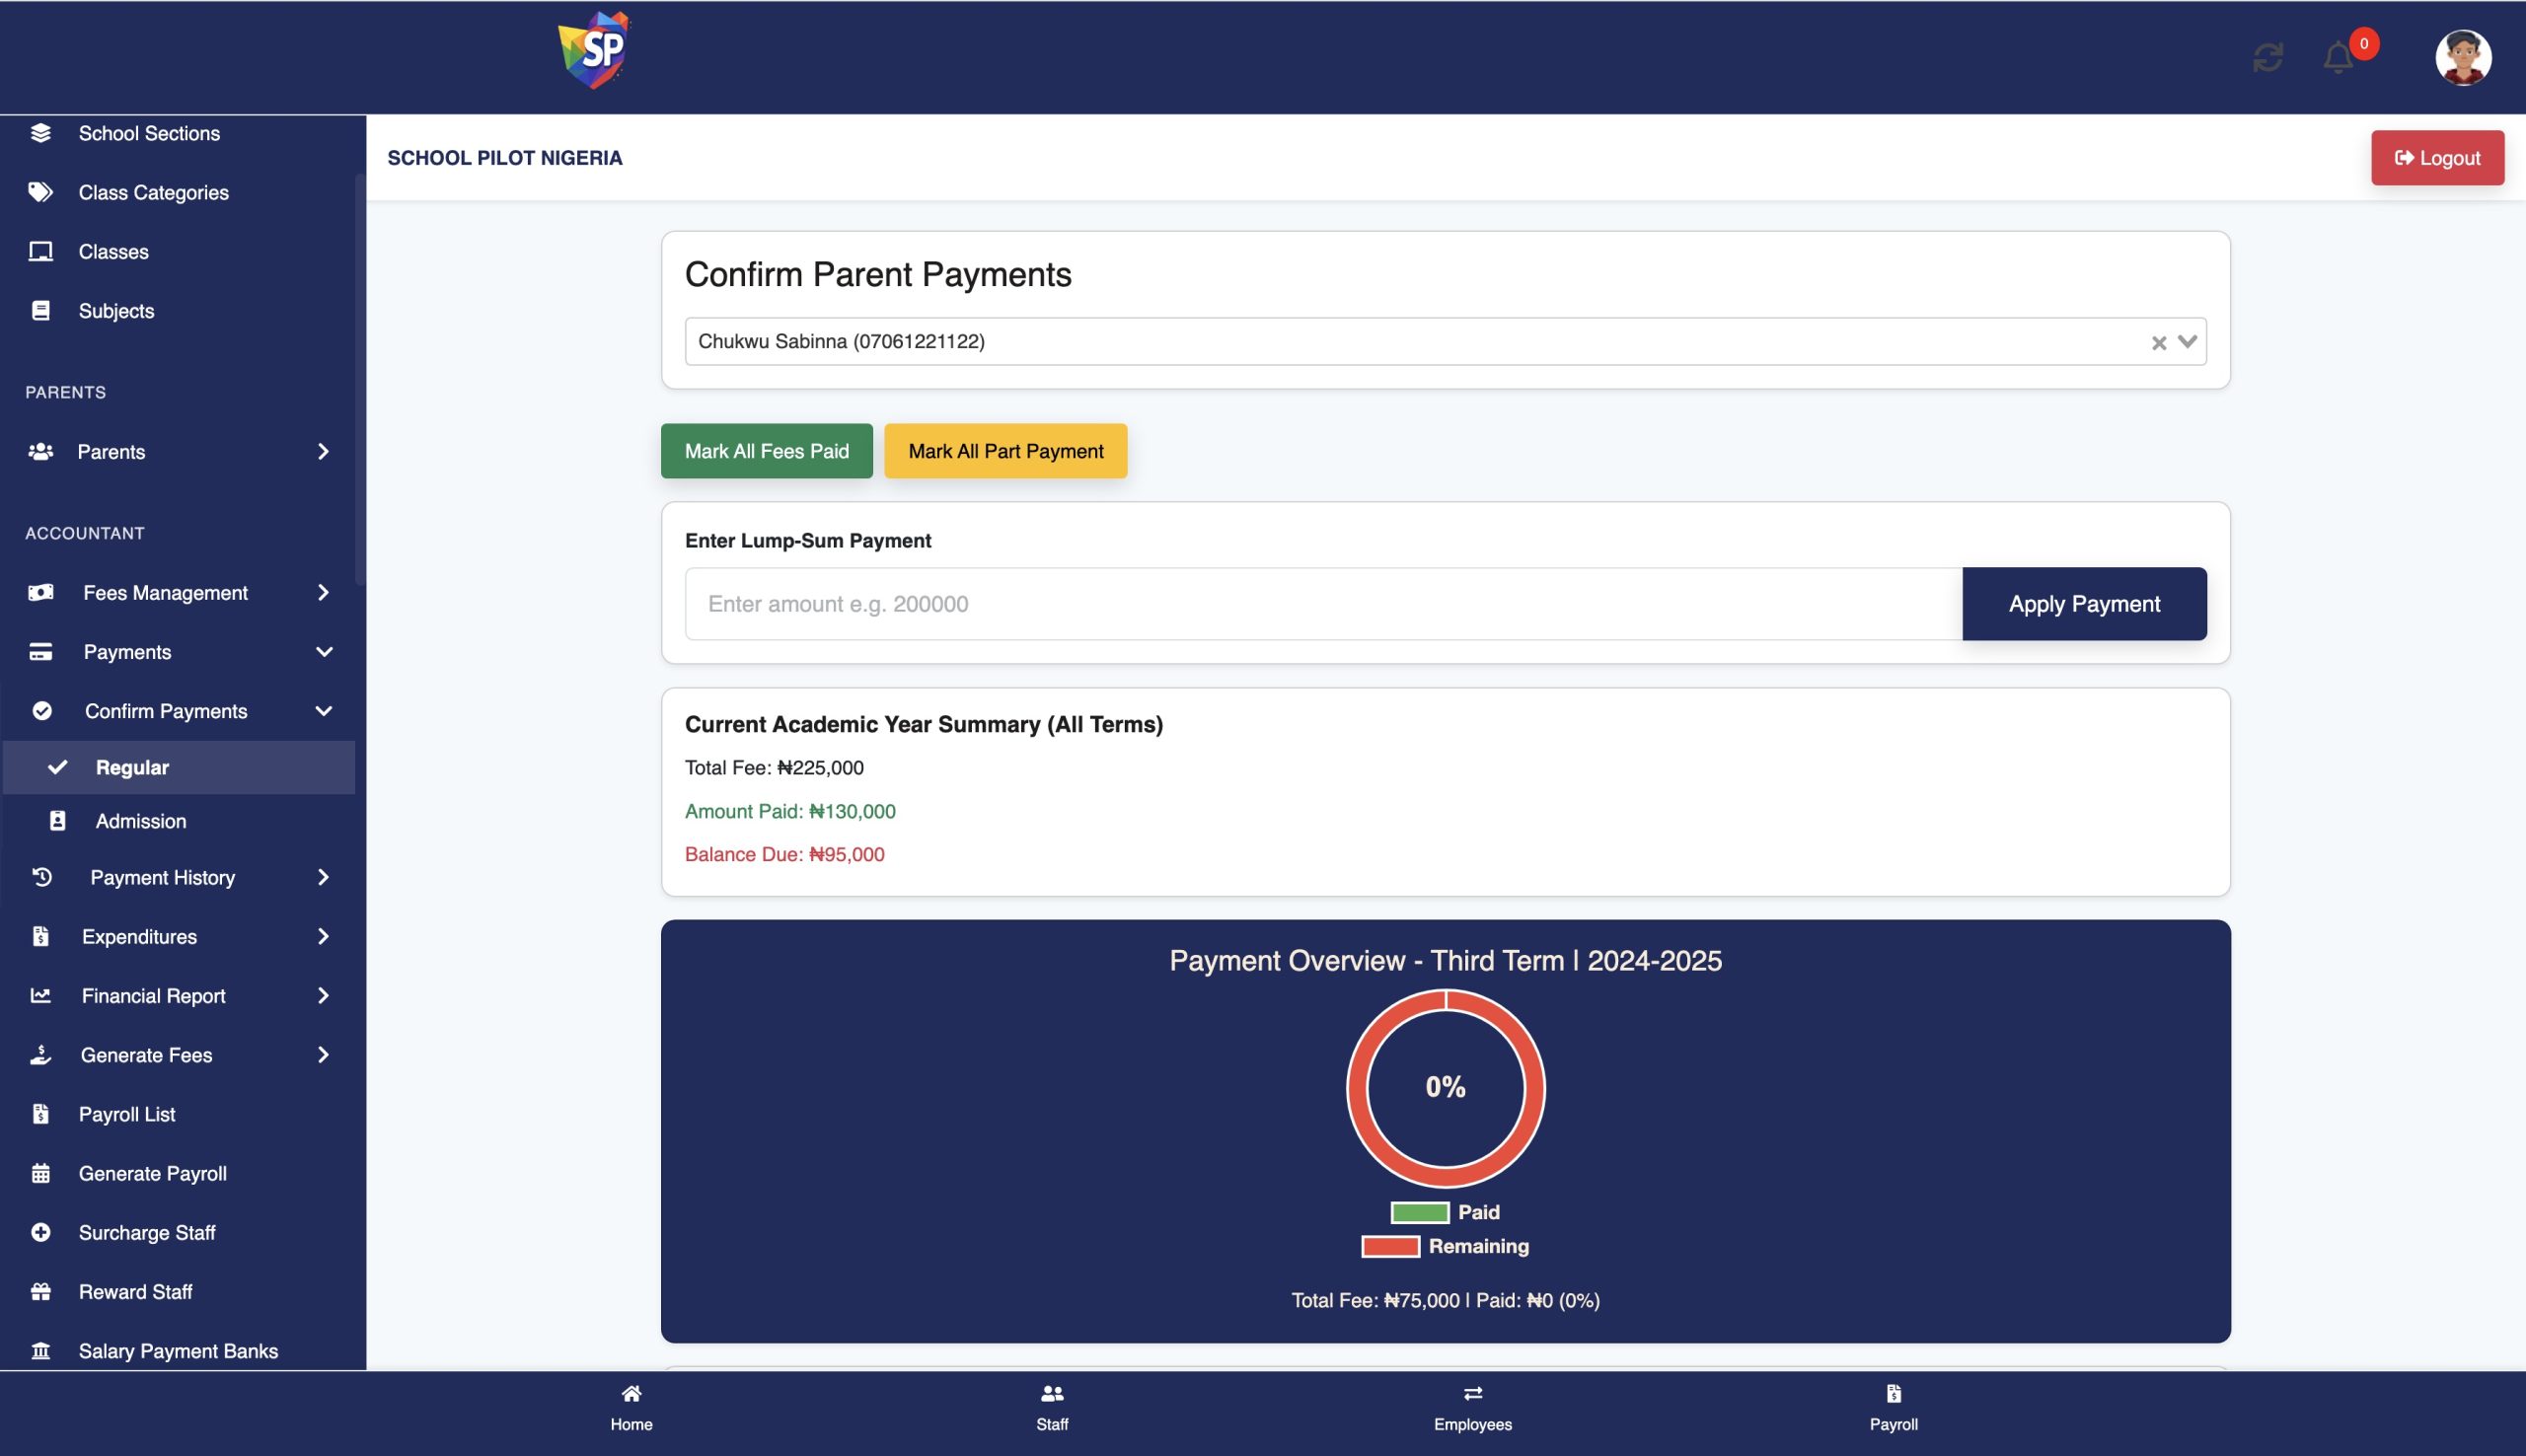
Task: Click the refresh sync icon in header
Action: click(x=2267, y=57)
